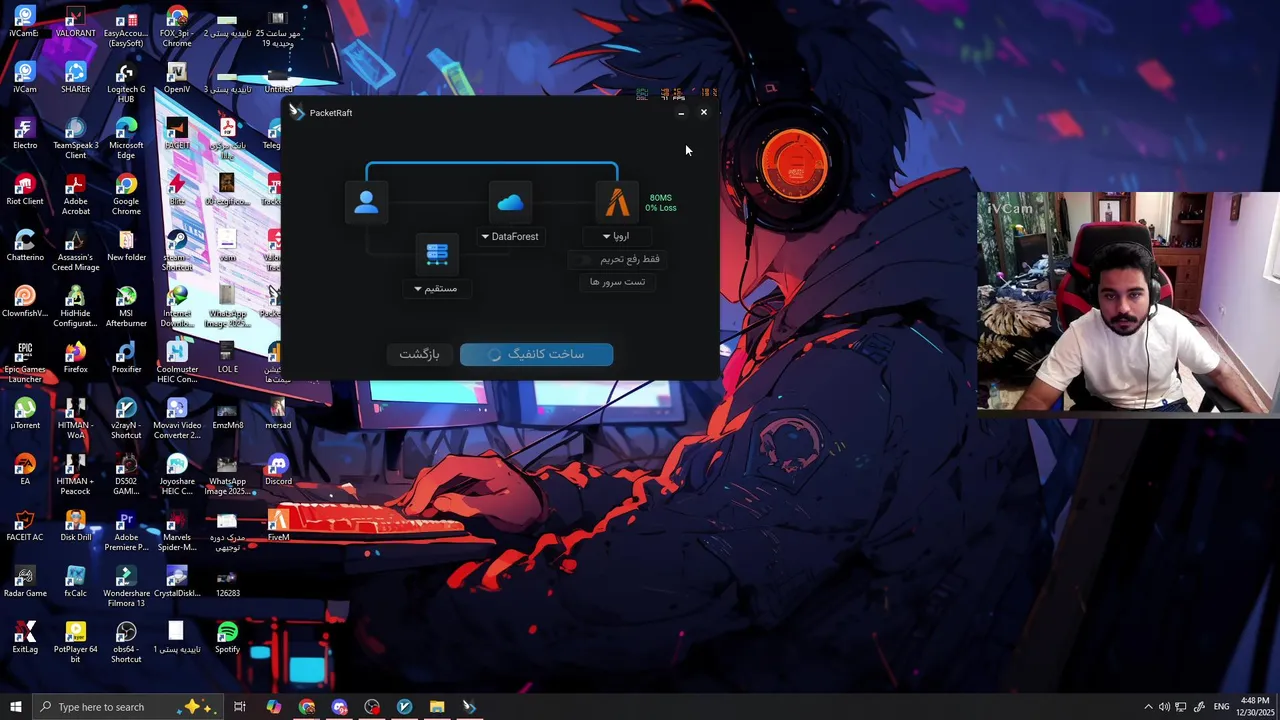
Task: Close the PacketRaft window
Action: [703, 113]
